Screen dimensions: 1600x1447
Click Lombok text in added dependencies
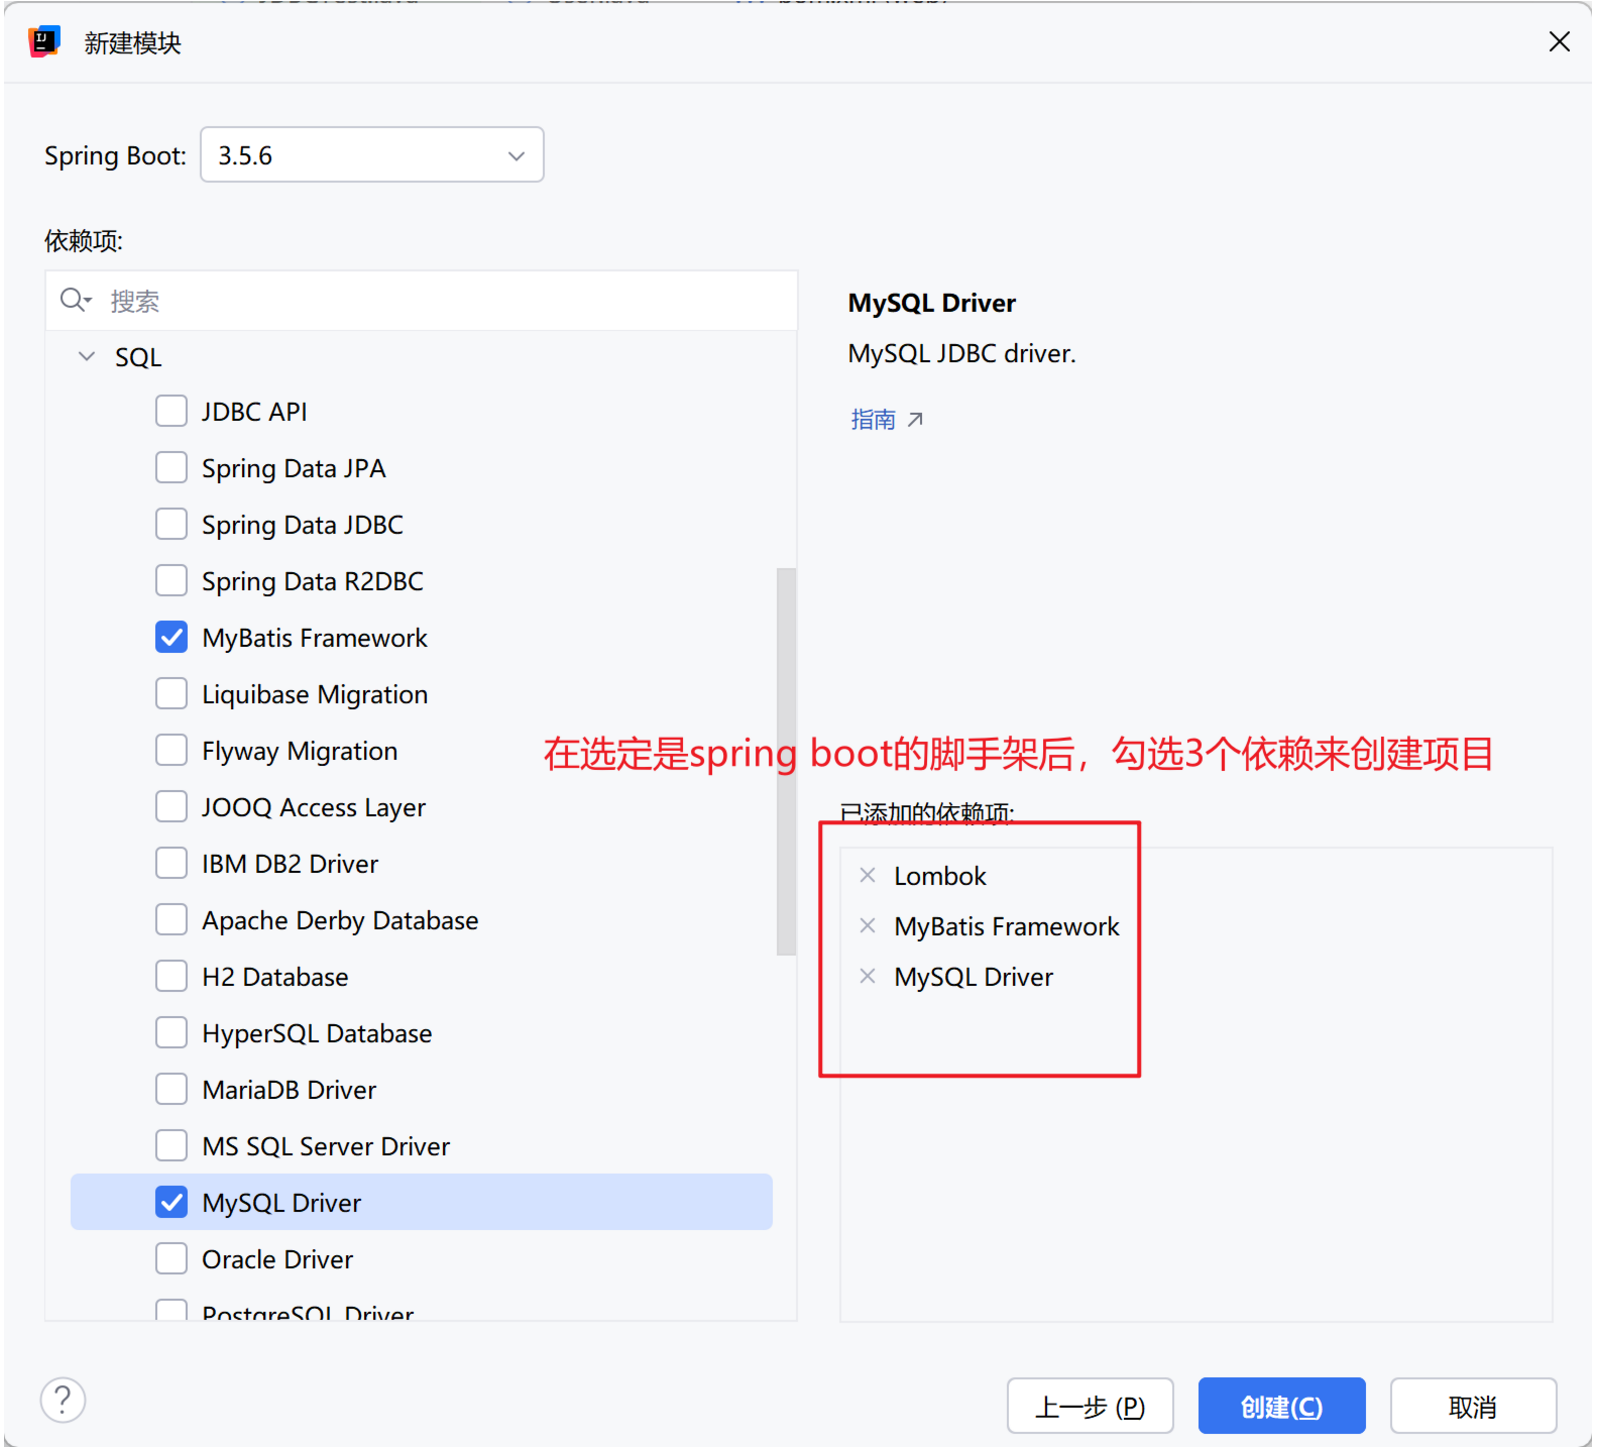pos(940,876)
